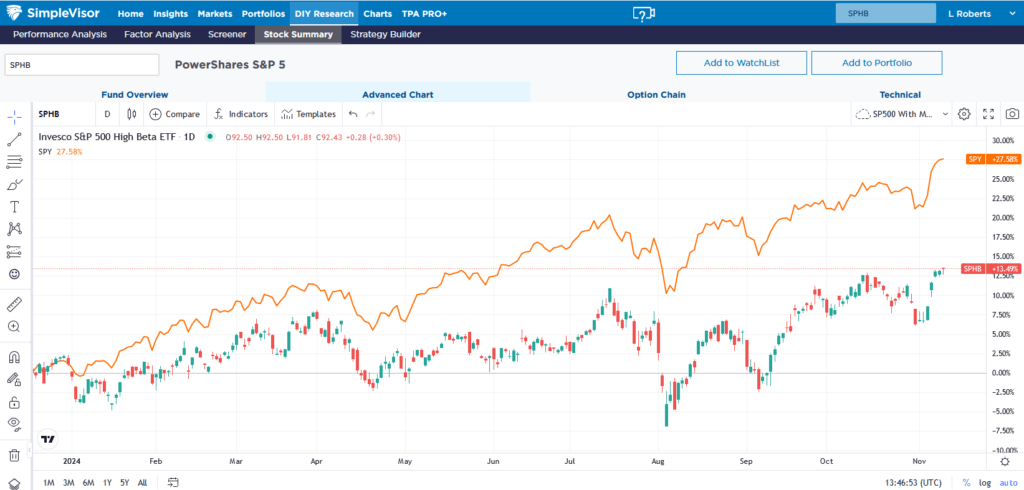Toggle stay in drawing mode
Screen dimensions: 1024x490
(x=14, y=380)
